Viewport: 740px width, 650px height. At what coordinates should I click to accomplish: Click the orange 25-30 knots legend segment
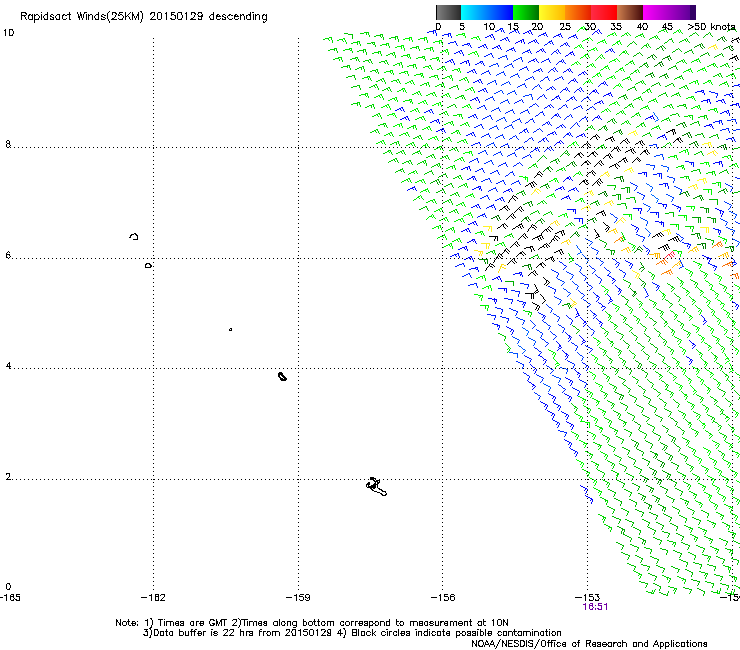tap(578, 12)
